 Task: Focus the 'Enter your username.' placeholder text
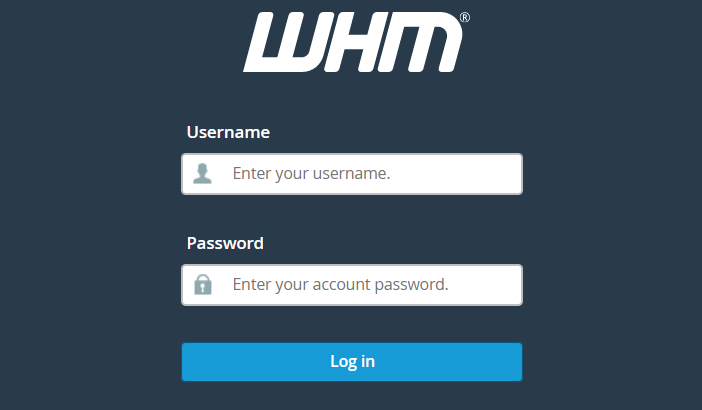click(x=312, y=174)
